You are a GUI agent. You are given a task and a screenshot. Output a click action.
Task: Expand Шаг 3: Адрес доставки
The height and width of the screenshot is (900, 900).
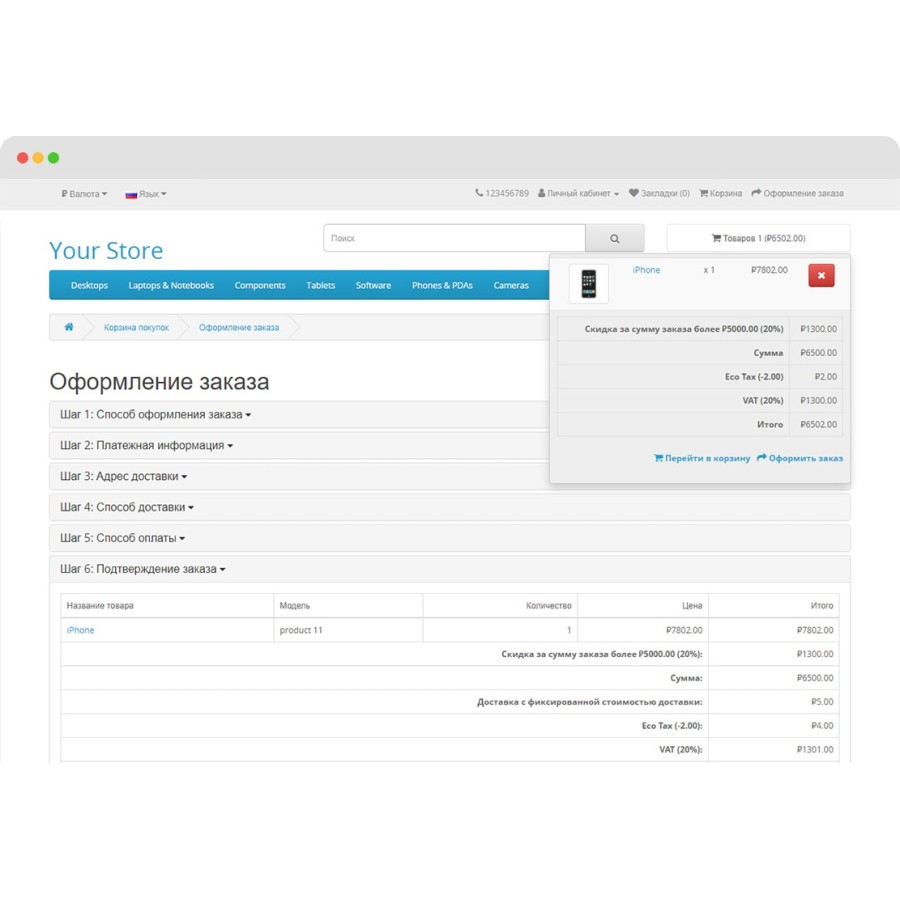(x=123, y=476)
